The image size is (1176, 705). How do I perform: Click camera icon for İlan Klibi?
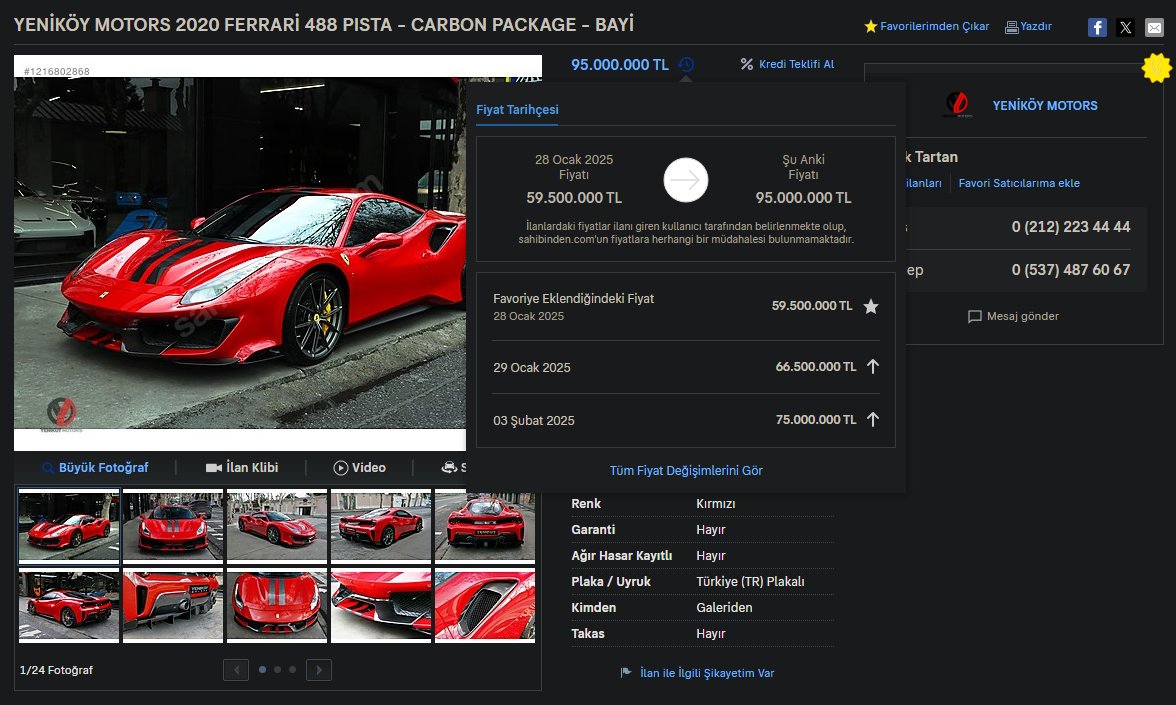[x=214, y=468]
